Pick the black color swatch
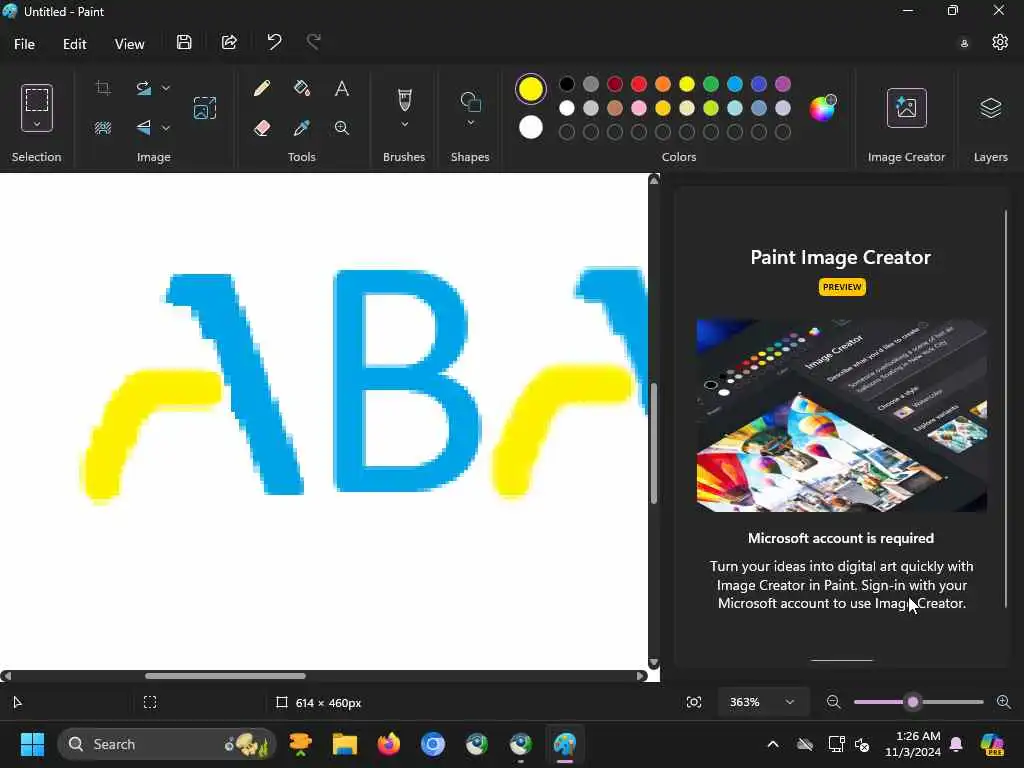The height and width of the screenshot is (768, 1024). tap(567, 84)
